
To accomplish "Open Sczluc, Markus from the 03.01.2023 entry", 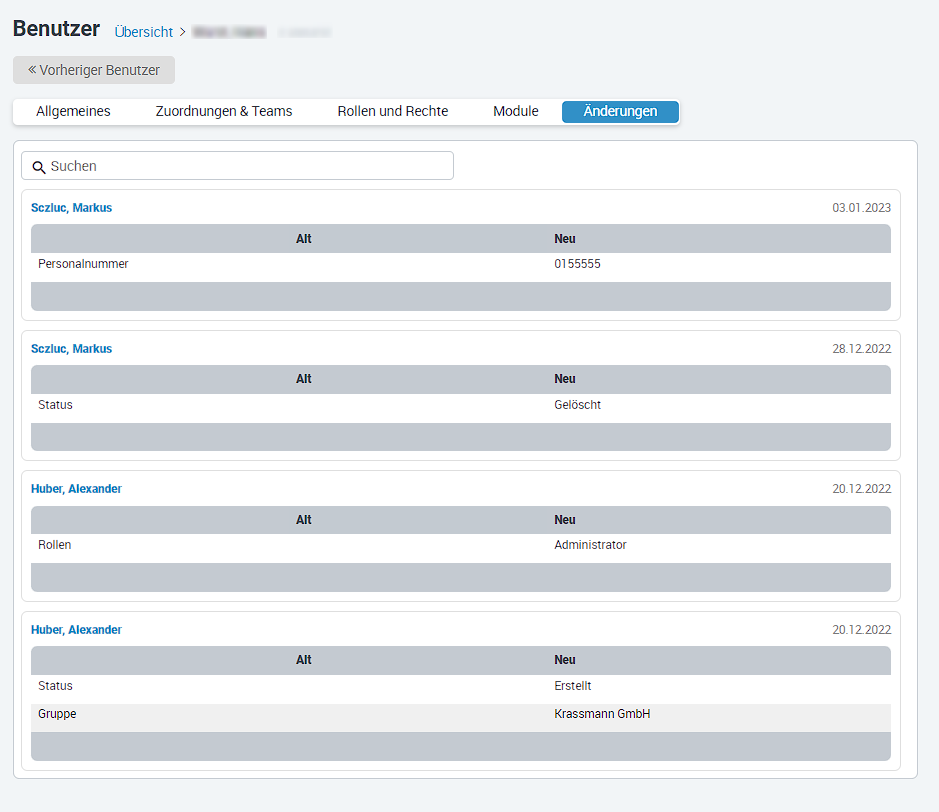I will pos(71,208).
